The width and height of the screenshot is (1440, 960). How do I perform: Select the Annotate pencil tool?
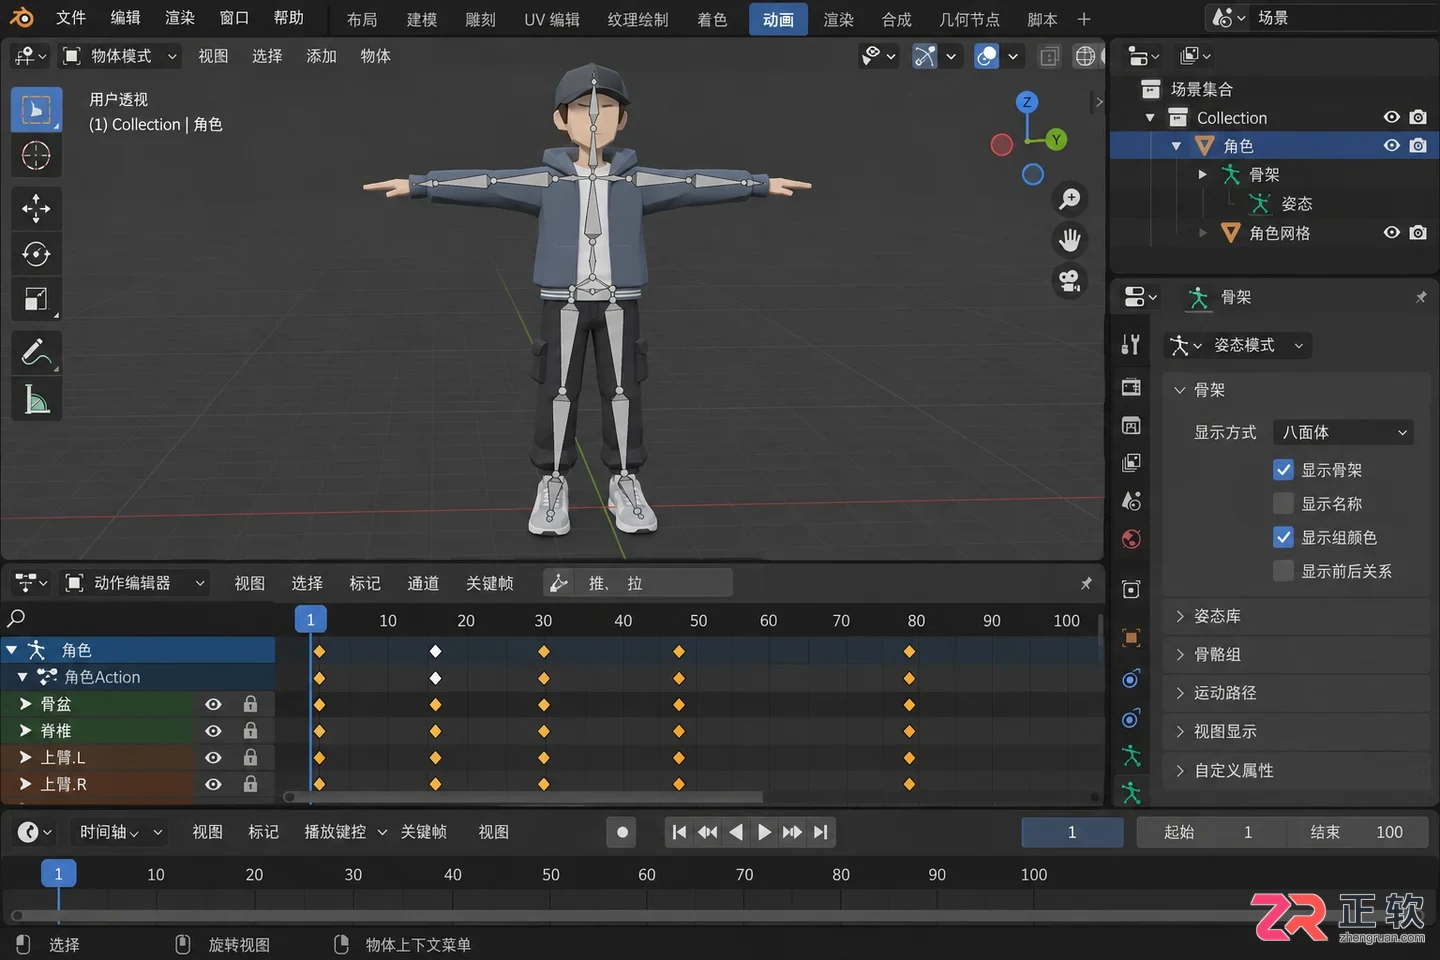[x=36, y=353]
